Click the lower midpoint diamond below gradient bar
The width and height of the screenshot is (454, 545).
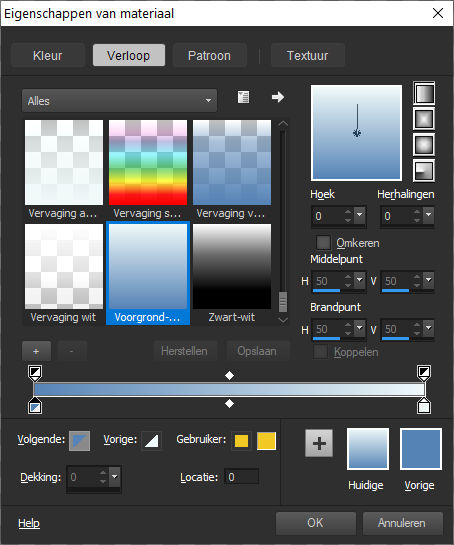[229, 404]
